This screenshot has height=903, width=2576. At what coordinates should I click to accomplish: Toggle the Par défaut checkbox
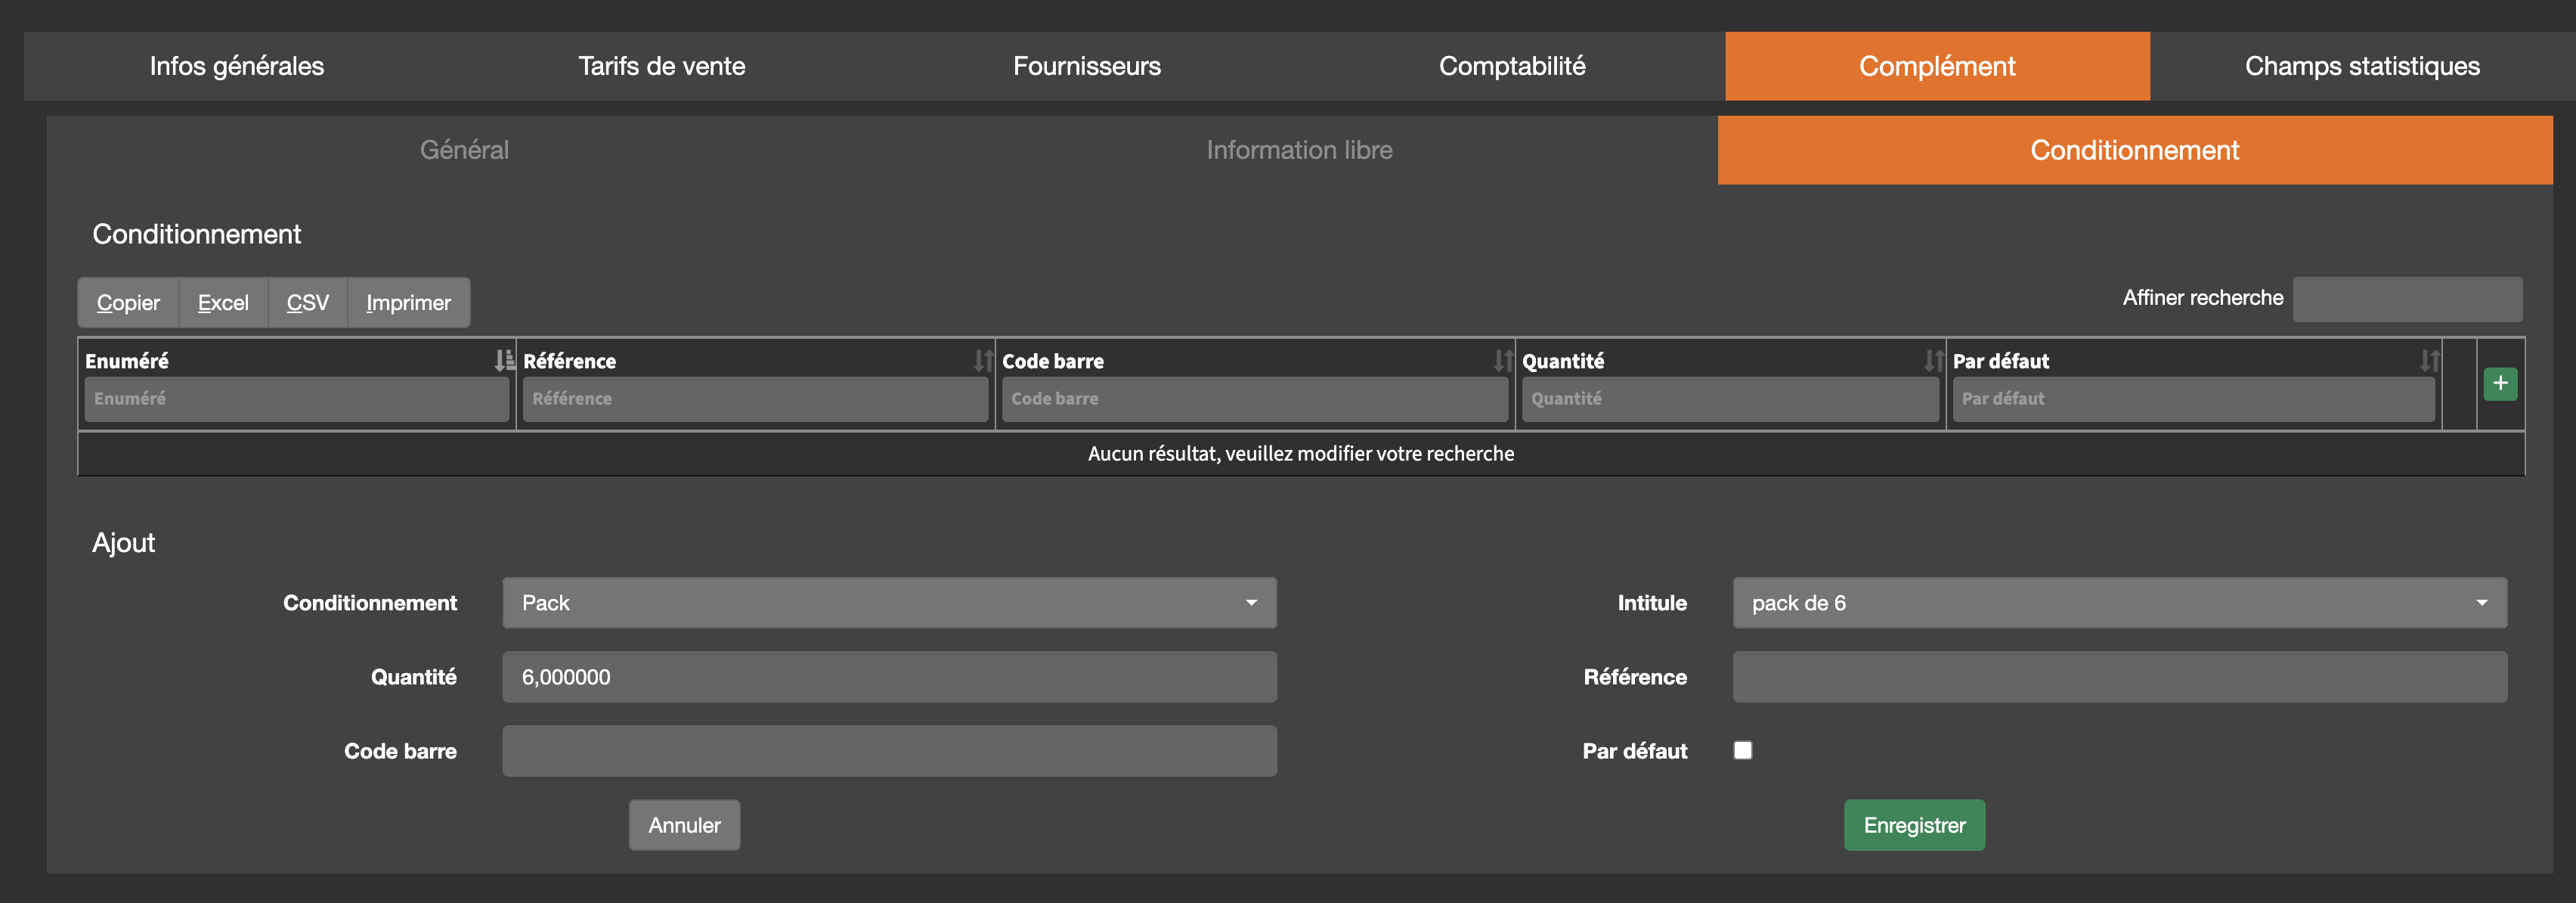1742,750
